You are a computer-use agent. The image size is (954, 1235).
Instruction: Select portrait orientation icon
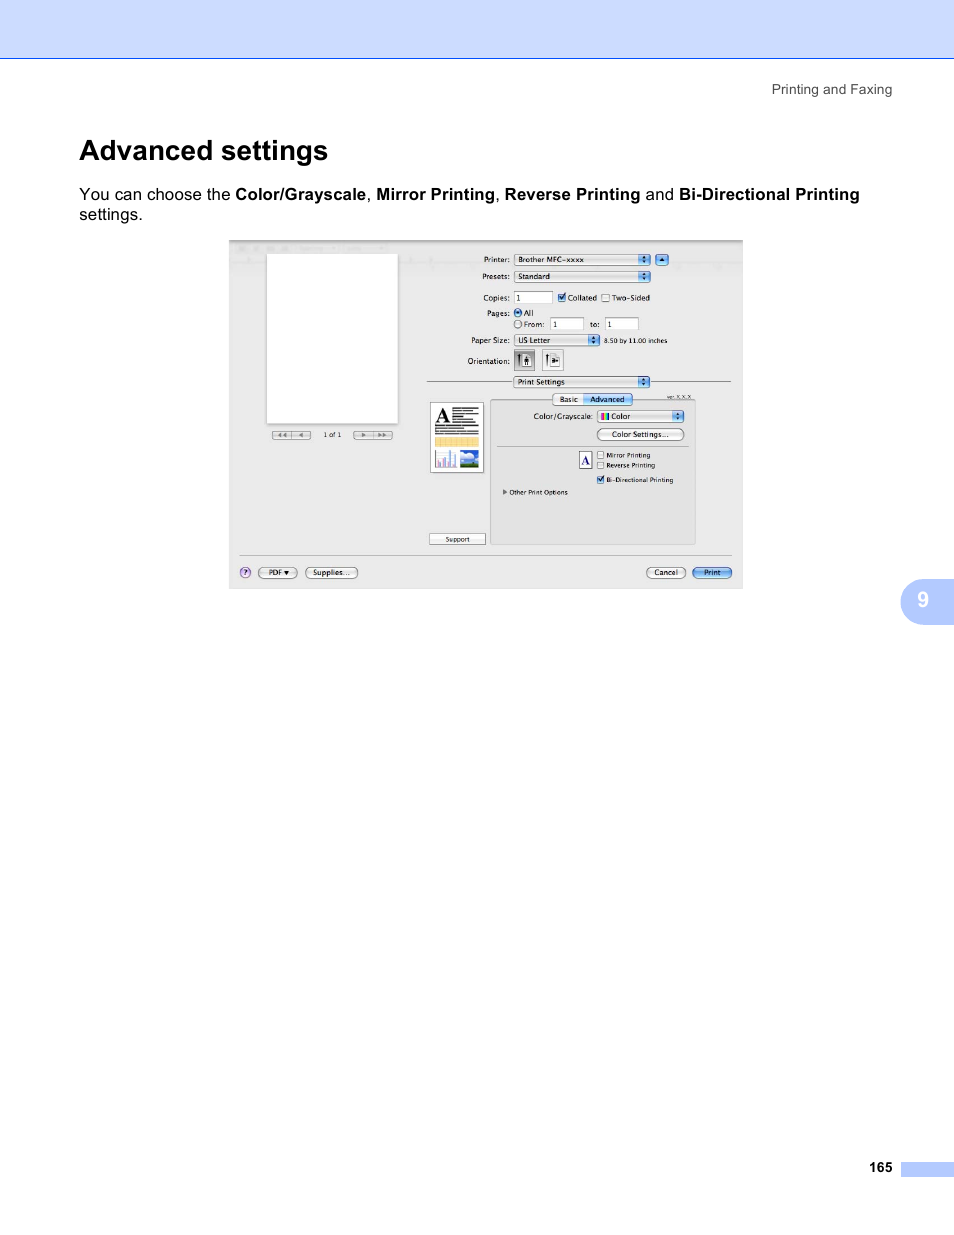click(x=525, y=360)
